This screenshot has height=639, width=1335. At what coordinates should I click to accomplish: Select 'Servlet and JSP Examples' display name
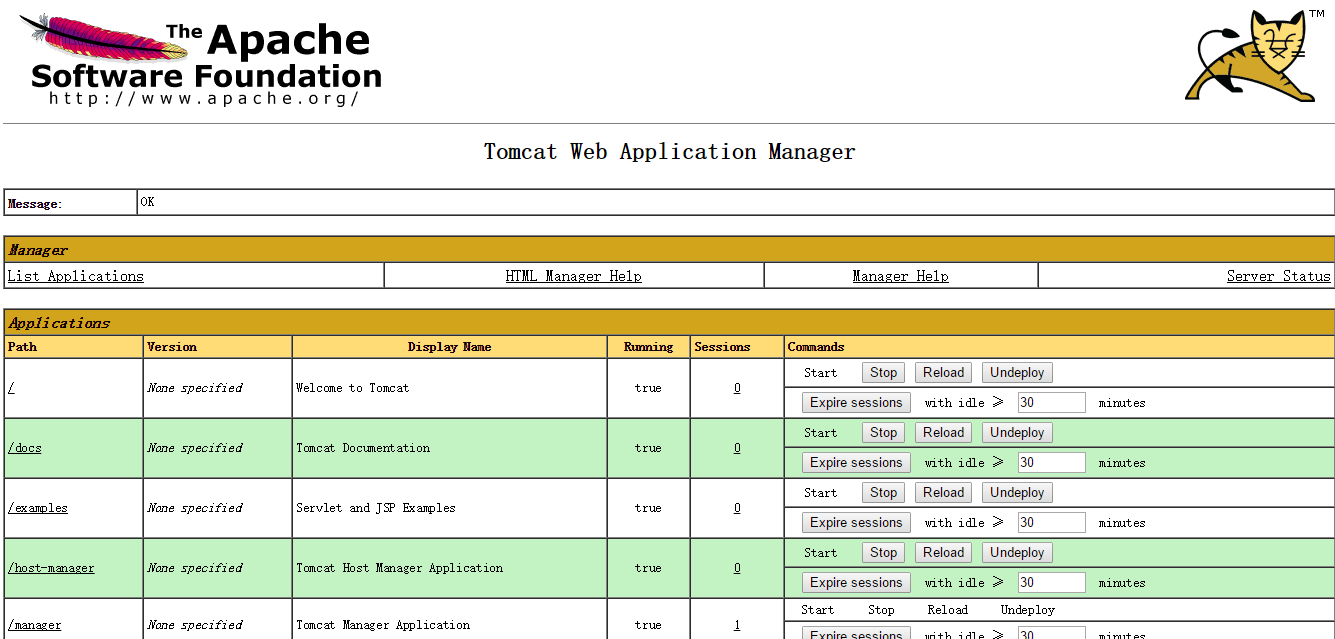pyautogui.click(x=376, y=508)
